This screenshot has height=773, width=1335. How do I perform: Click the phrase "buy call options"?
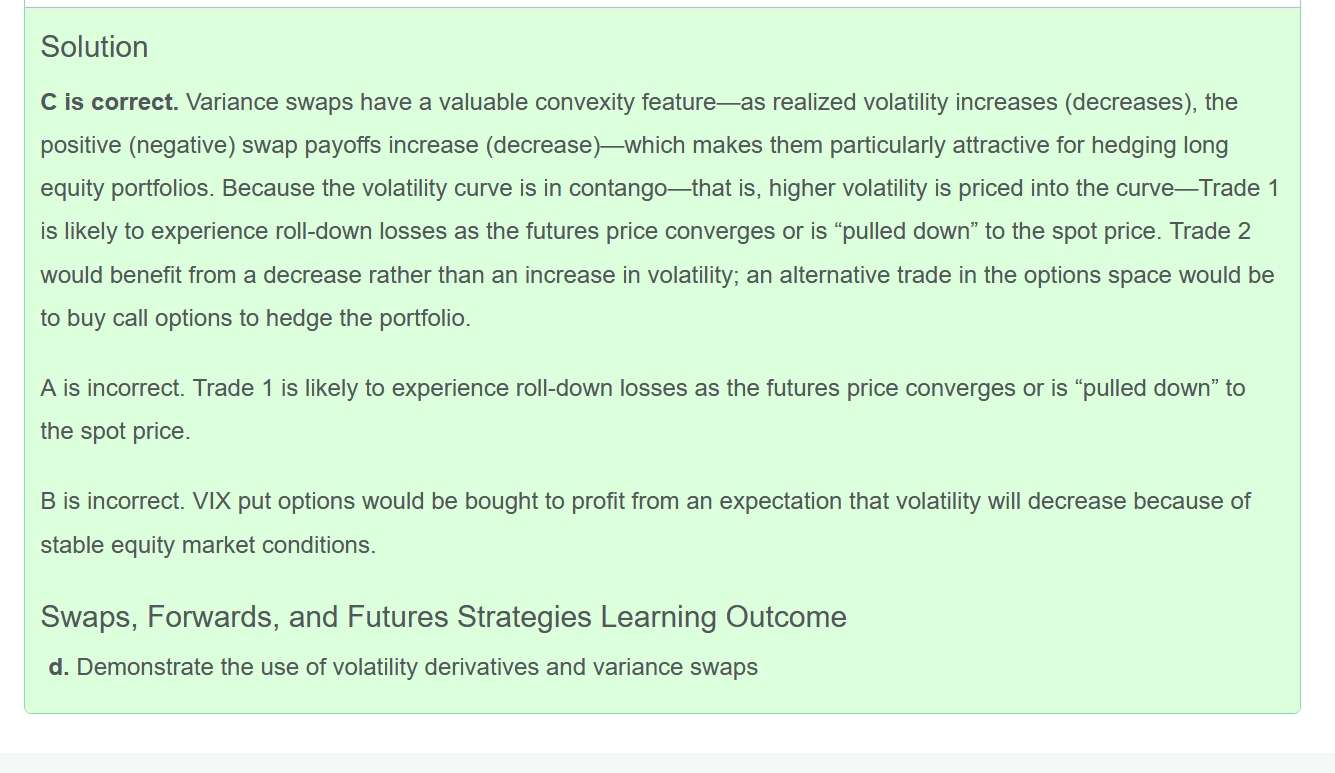150,319
